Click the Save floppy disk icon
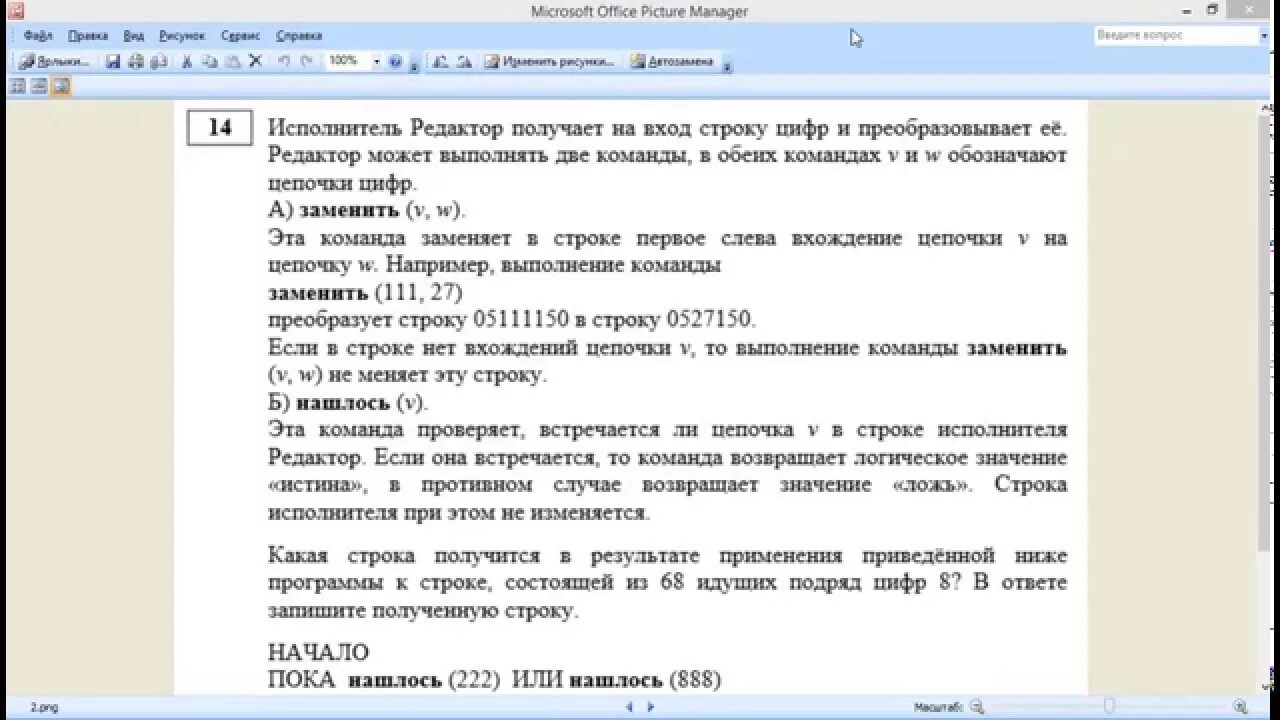The width and height of the screenshot is (1280, 720). click(x=113, y=61)
